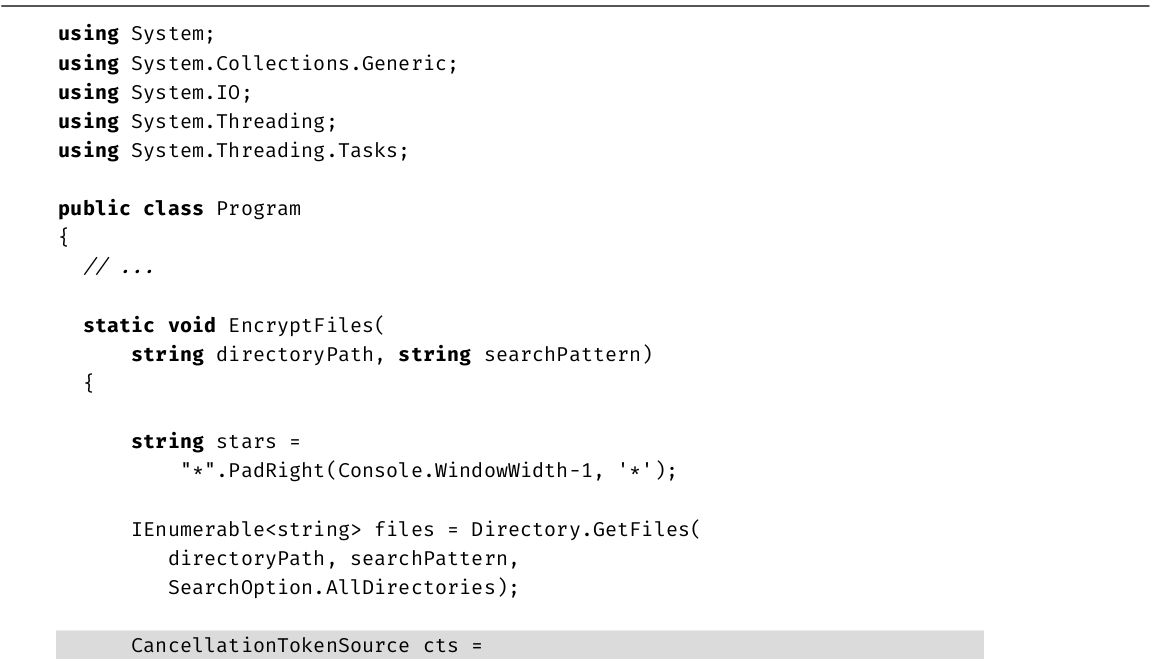Screen dimensions: 1152x662
Task: Click the "// ..." comment line
Action: coord(118,267)
